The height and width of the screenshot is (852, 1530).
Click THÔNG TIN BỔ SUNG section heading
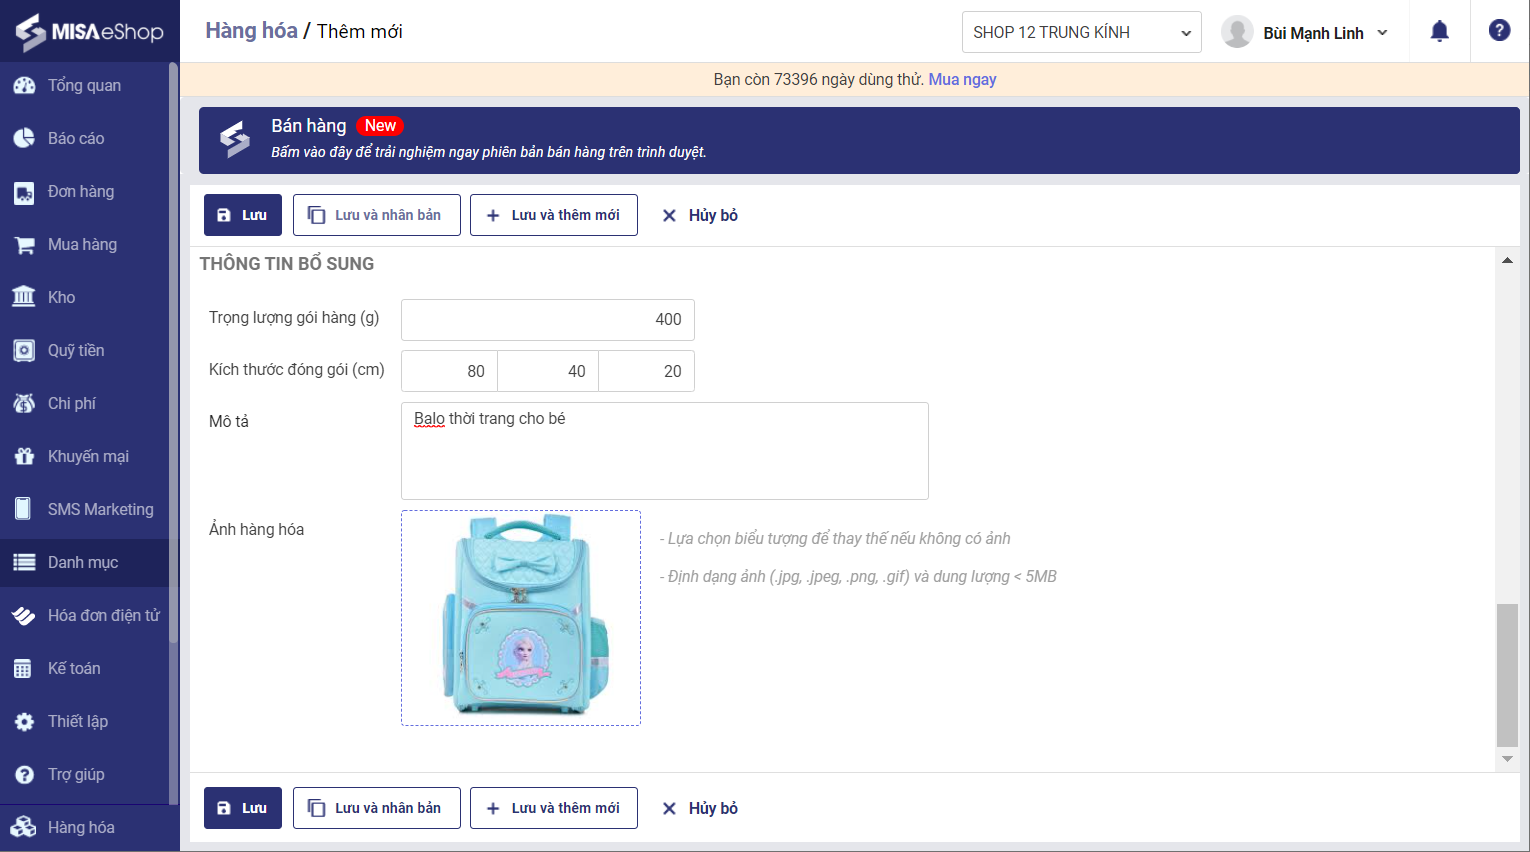tap(287, 264)
